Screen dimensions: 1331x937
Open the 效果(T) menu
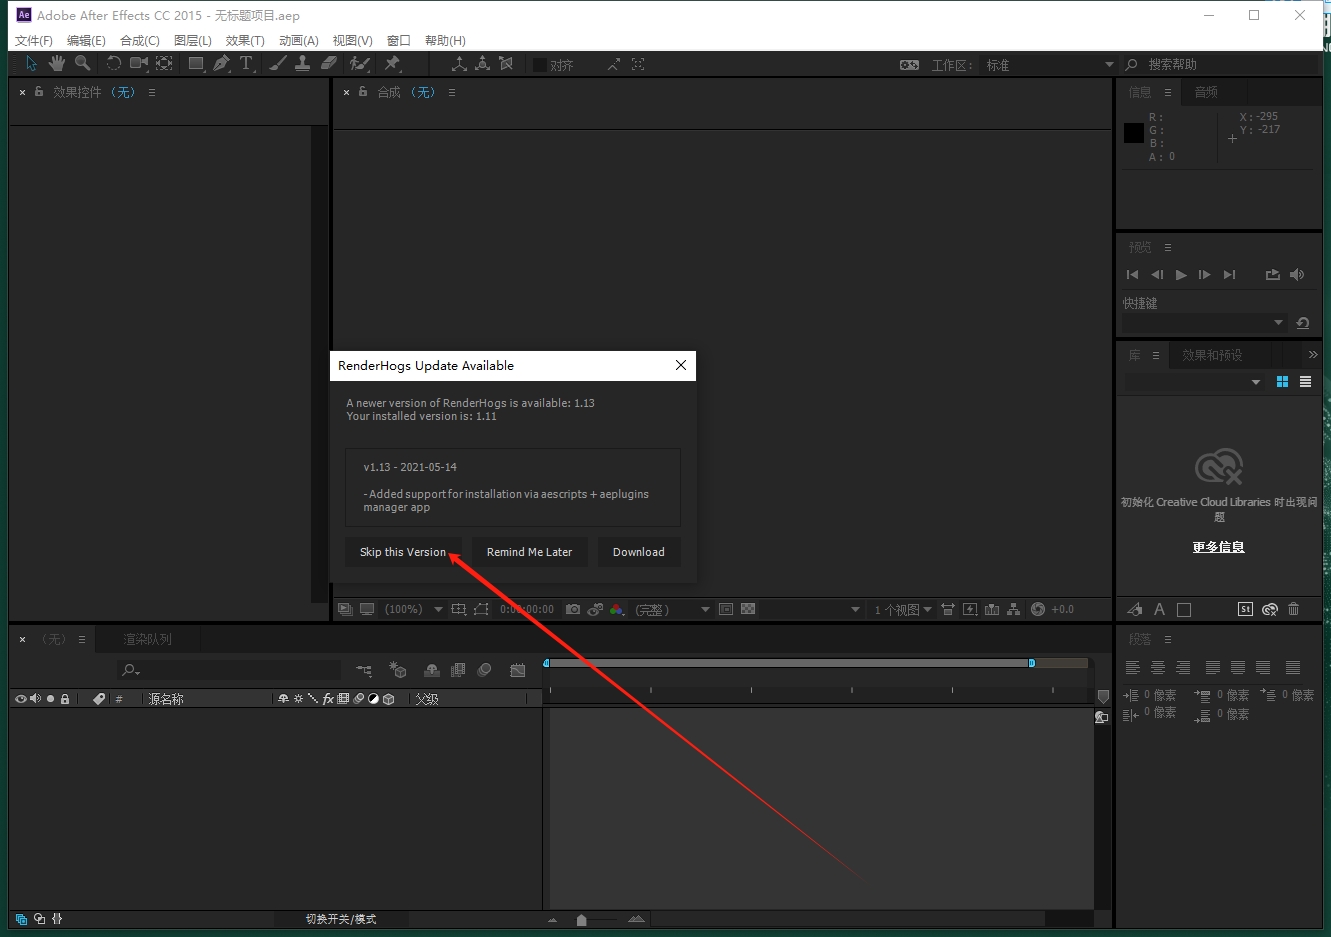[x=245, y=41]
